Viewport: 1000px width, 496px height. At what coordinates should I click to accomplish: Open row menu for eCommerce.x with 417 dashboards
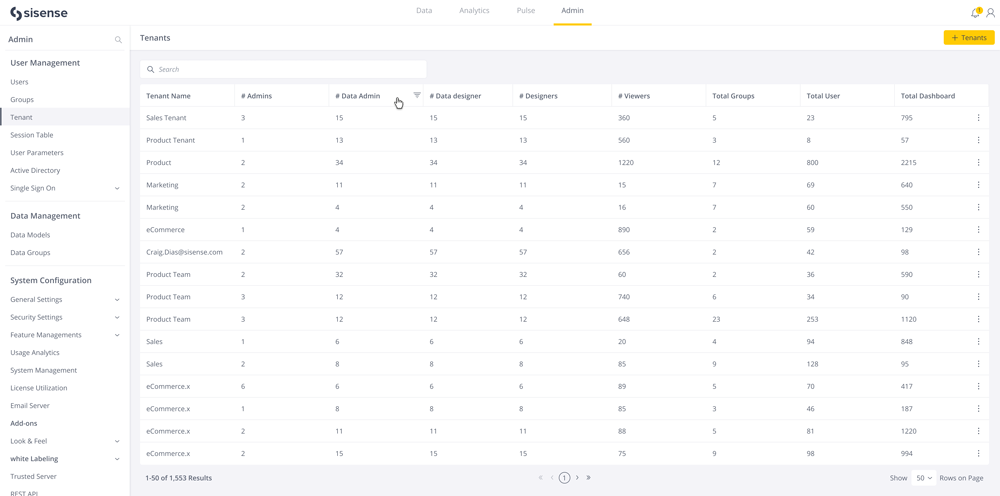pyautogui.click(x=978, y=386)
